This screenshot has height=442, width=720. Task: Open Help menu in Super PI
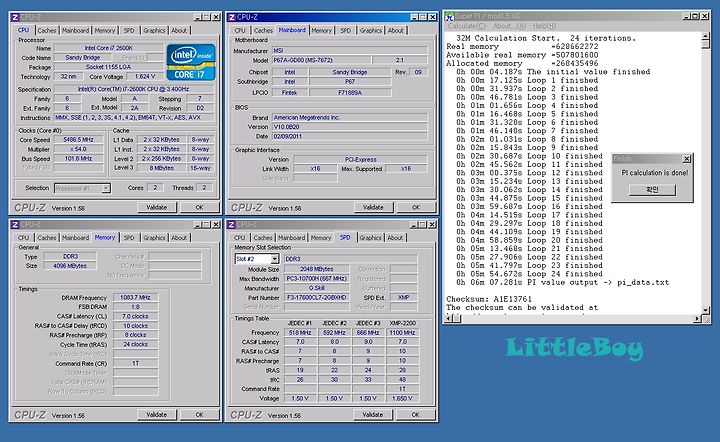[544, 26]
